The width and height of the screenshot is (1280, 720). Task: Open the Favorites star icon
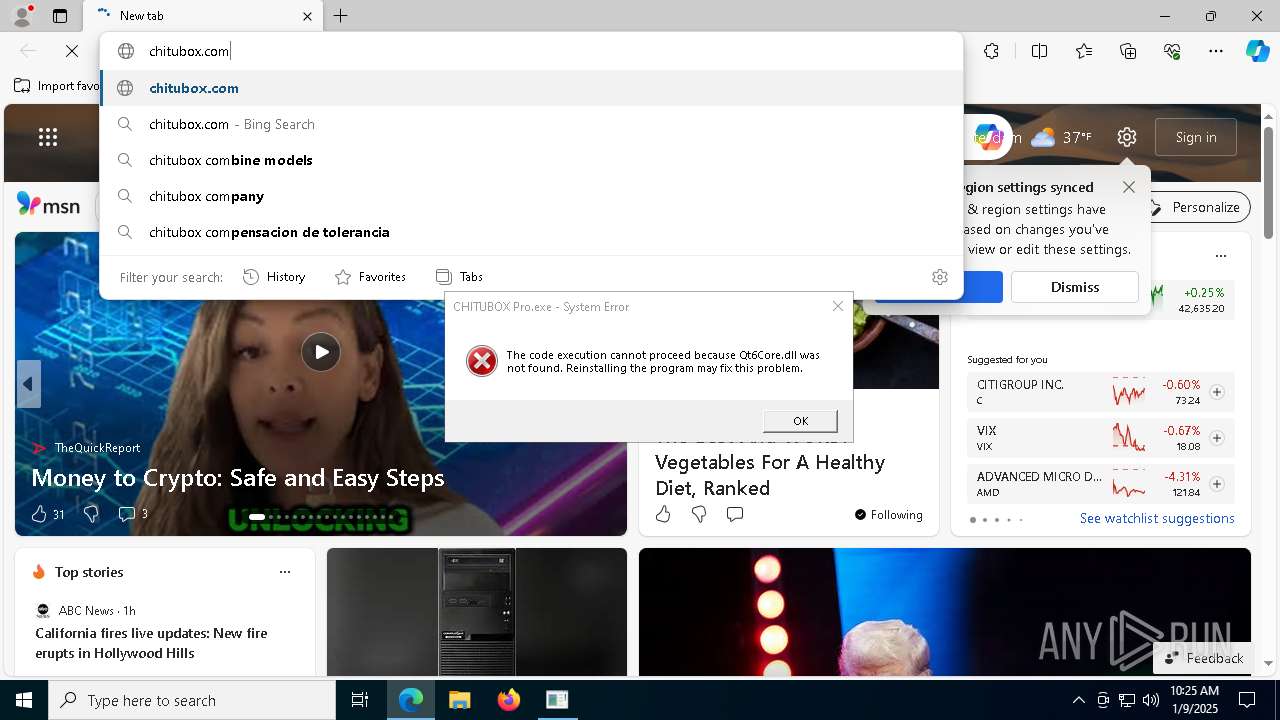[x=1084, y=51]
